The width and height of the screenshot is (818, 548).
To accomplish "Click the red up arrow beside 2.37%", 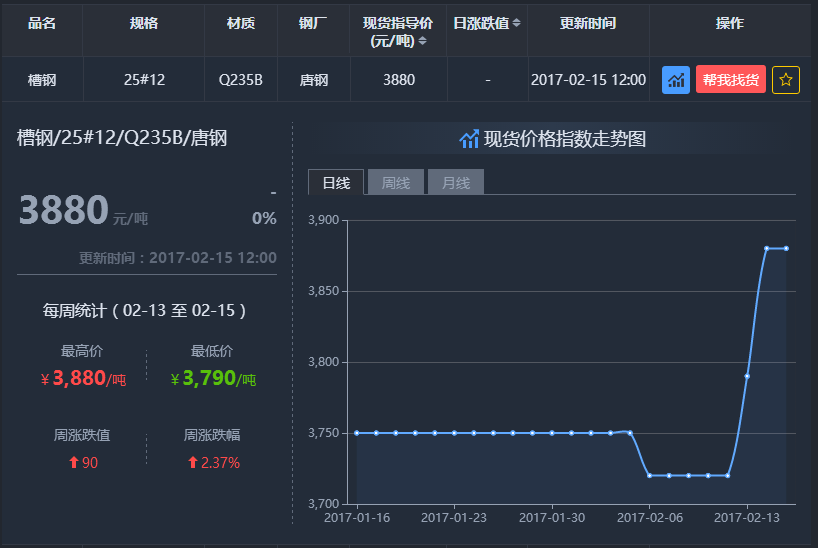I will click(x=192, y=463).
